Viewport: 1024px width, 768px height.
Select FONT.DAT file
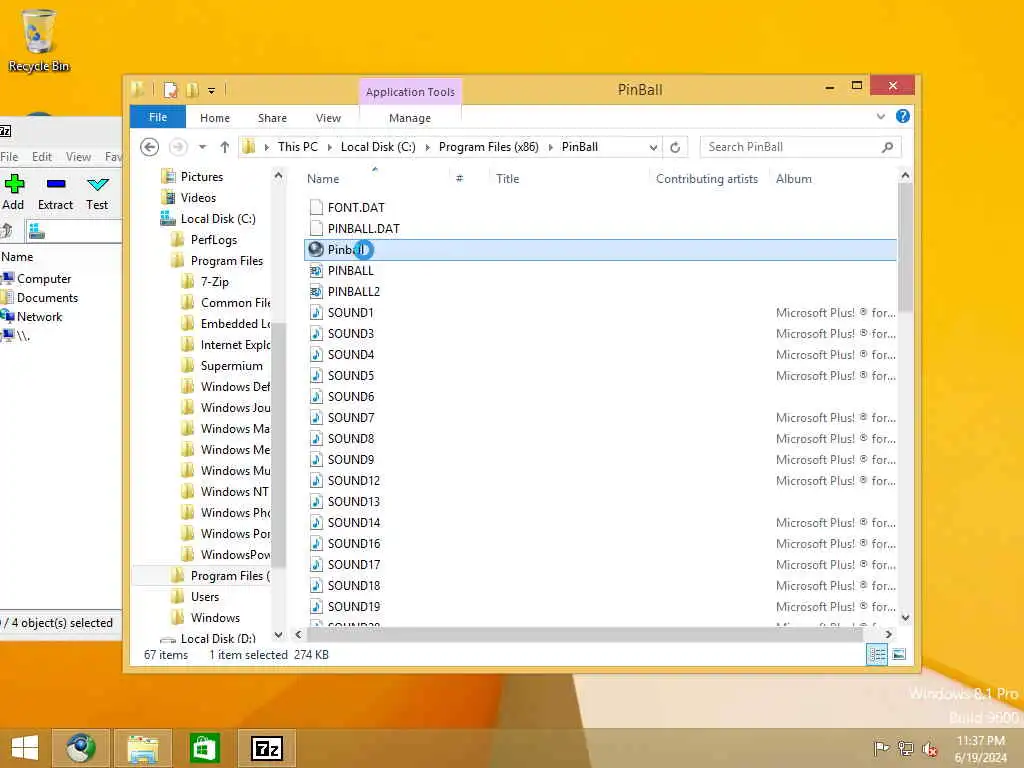[x=356, y=208]
